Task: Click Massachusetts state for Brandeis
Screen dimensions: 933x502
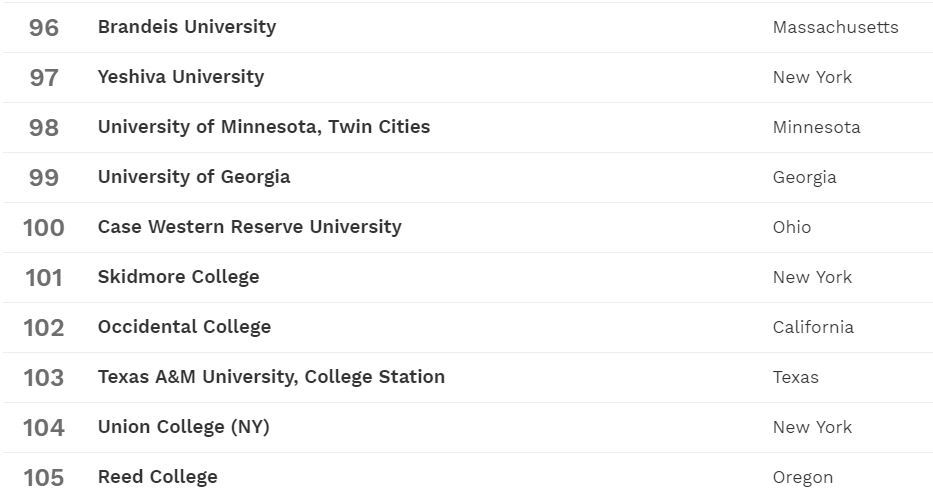Action: point(835,27)
